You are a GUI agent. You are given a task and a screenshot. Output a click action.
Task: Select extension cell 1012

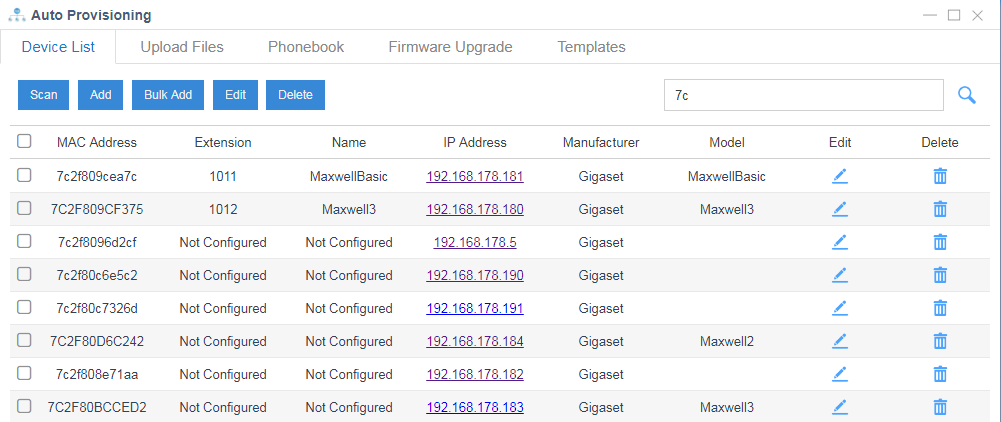click(223, 209)
